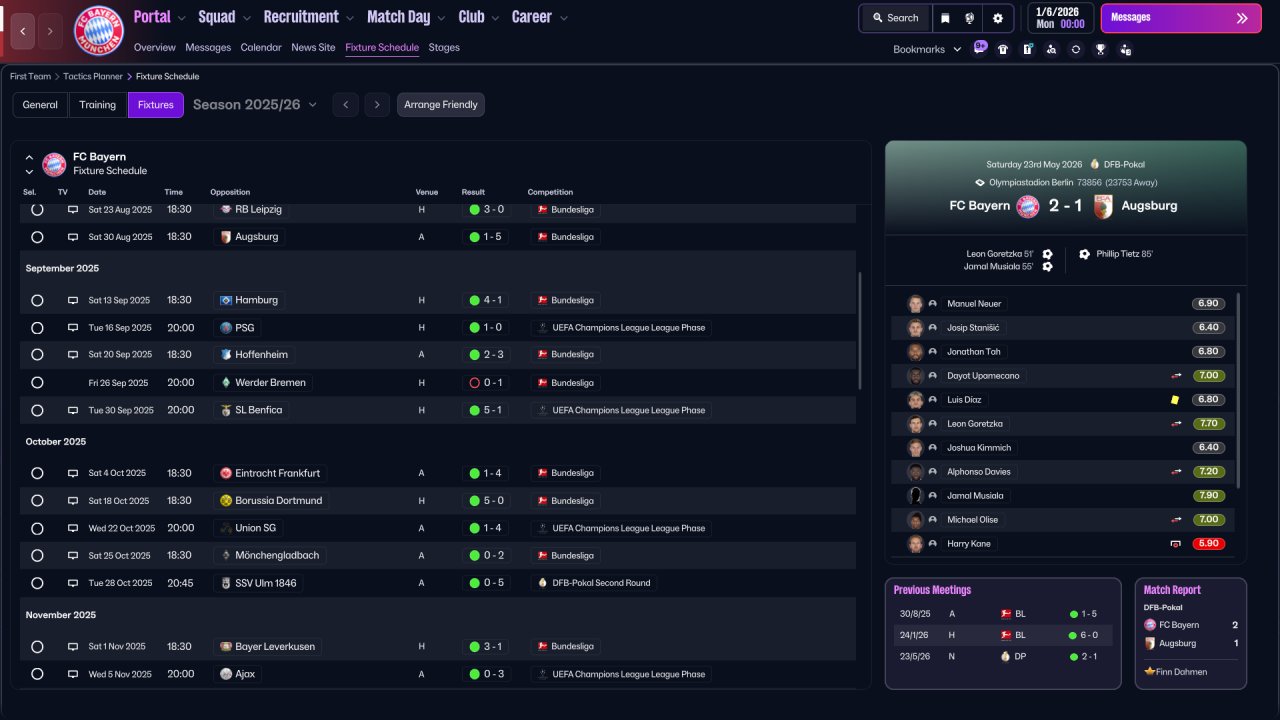Screen dimensions: 1280x720
Task: Open the Season 2025/26 dropdown
Action: pos(255,105)
